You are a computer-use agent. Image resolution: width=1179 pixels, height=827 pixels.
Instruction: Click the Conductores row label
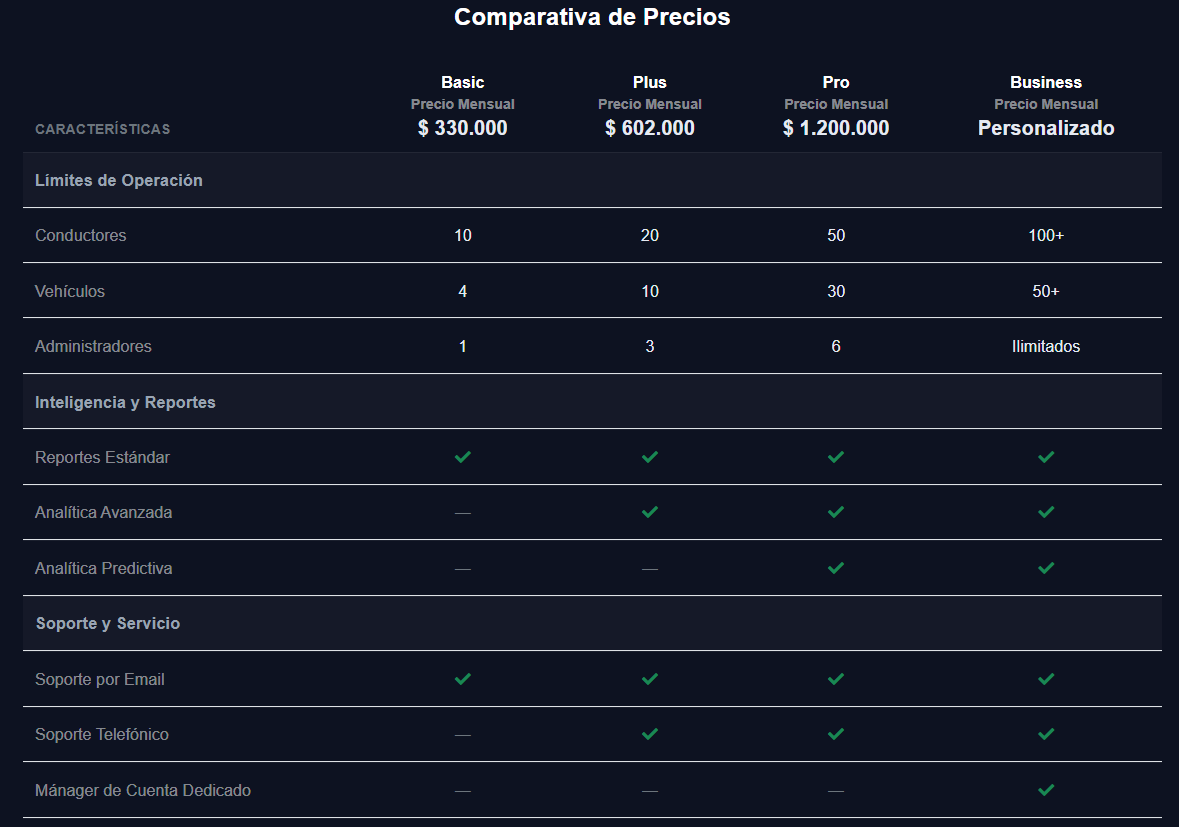81,236
